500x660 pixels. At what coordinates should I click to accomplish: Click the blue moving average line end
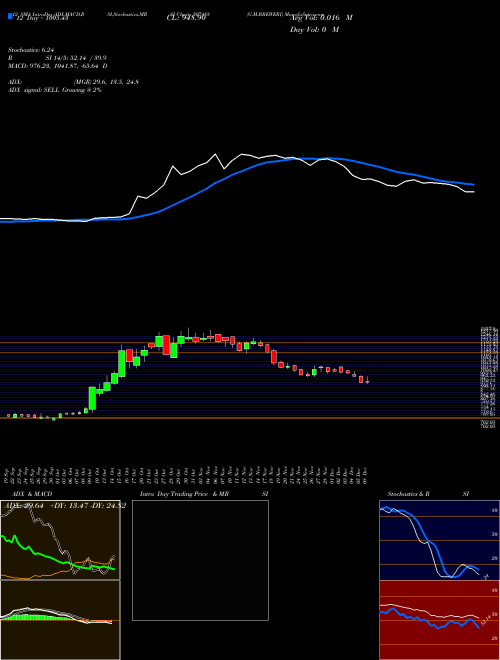[x=473, y=184]
